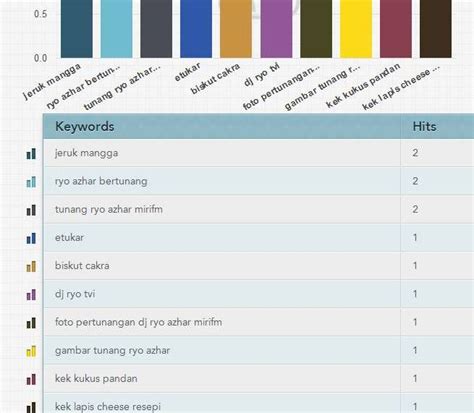
Task: Click chart icon beside dj ryo tvi row
Action: [x=31, y=295]
